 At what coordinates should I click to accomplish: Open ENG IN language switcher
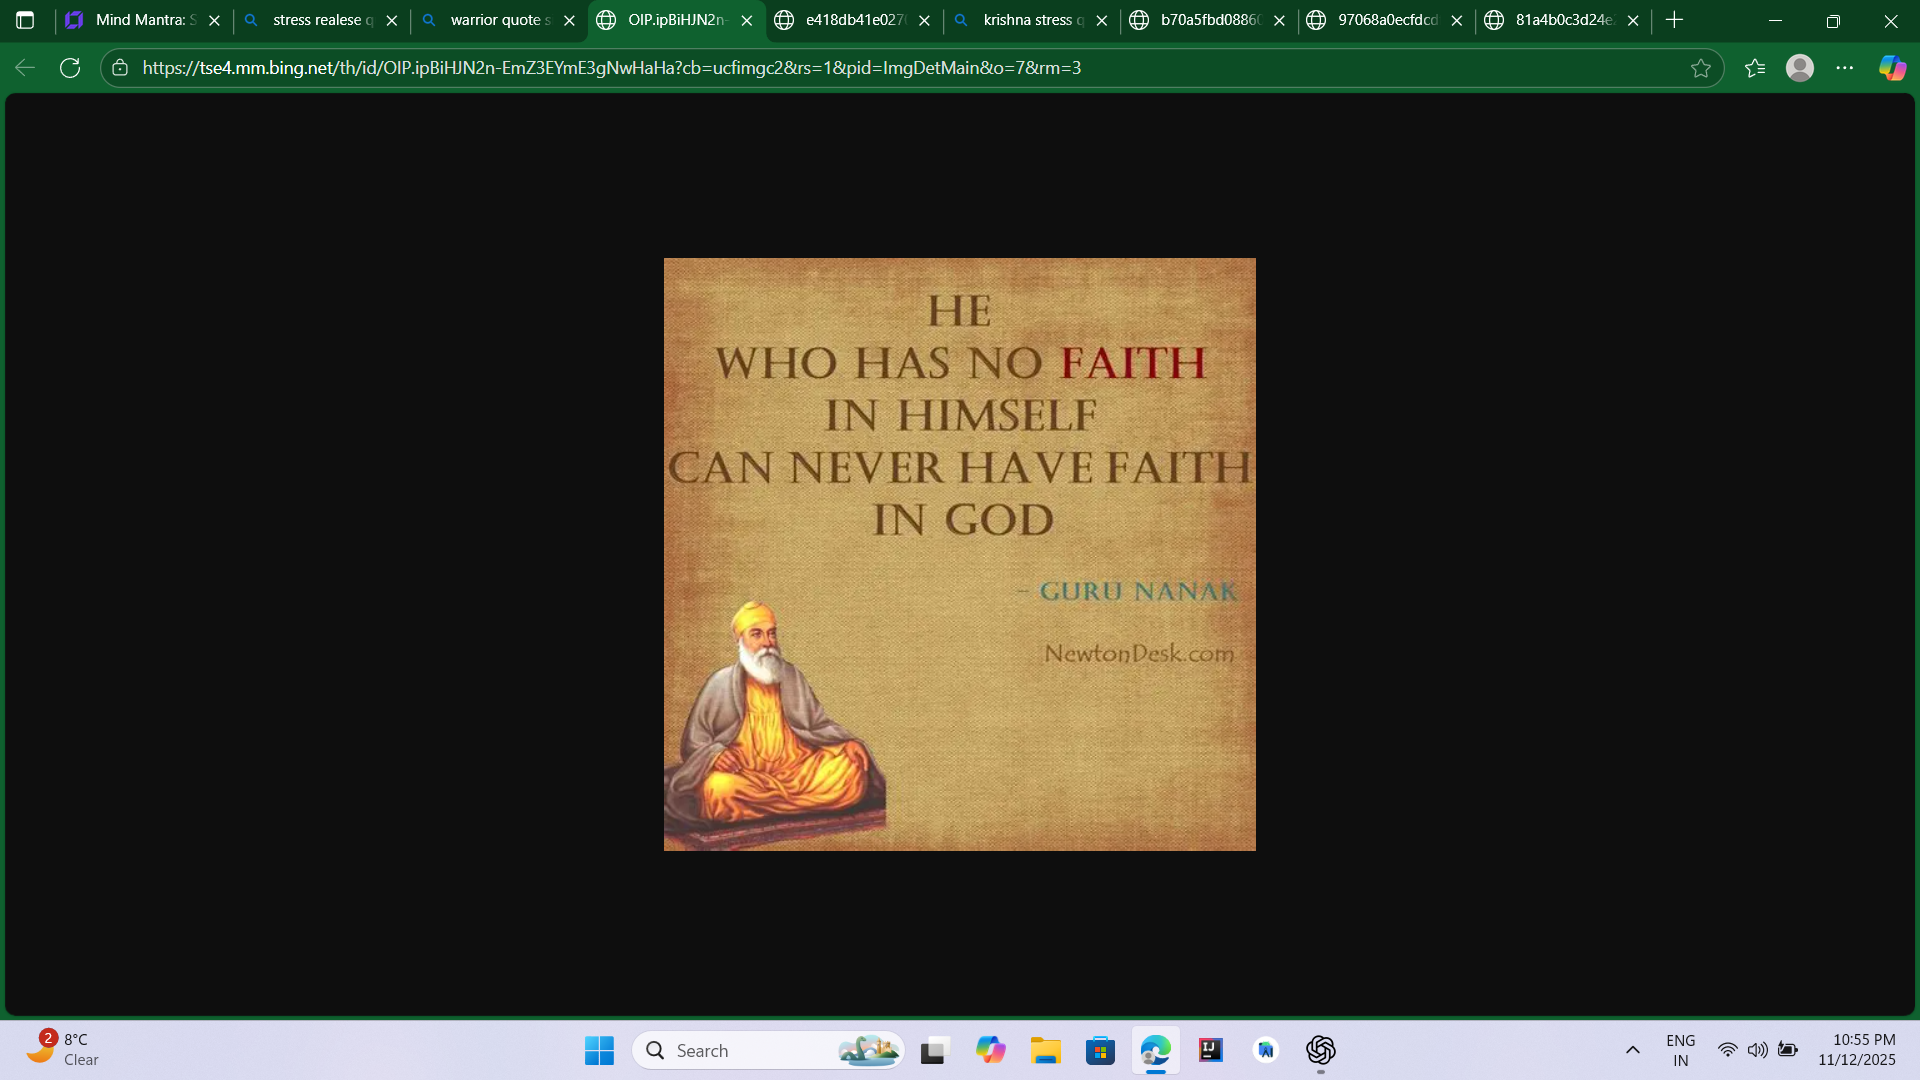pyautogui.click(x=1680, y=1050)
